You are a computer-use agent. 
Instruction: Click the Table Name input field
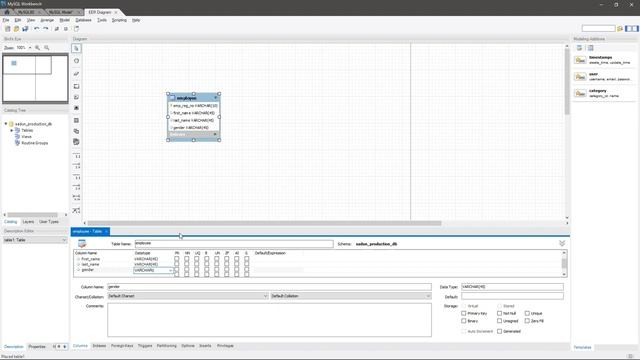click(234, 244)
